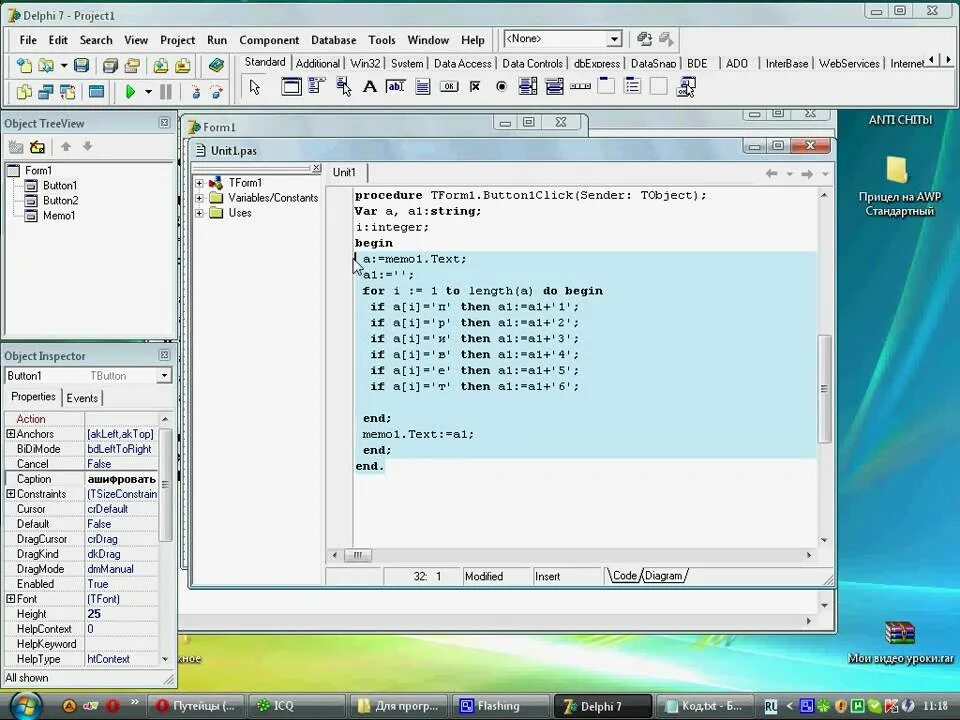
Task: Switch to the Additional palette tab
Action: [x=317, y=63]
